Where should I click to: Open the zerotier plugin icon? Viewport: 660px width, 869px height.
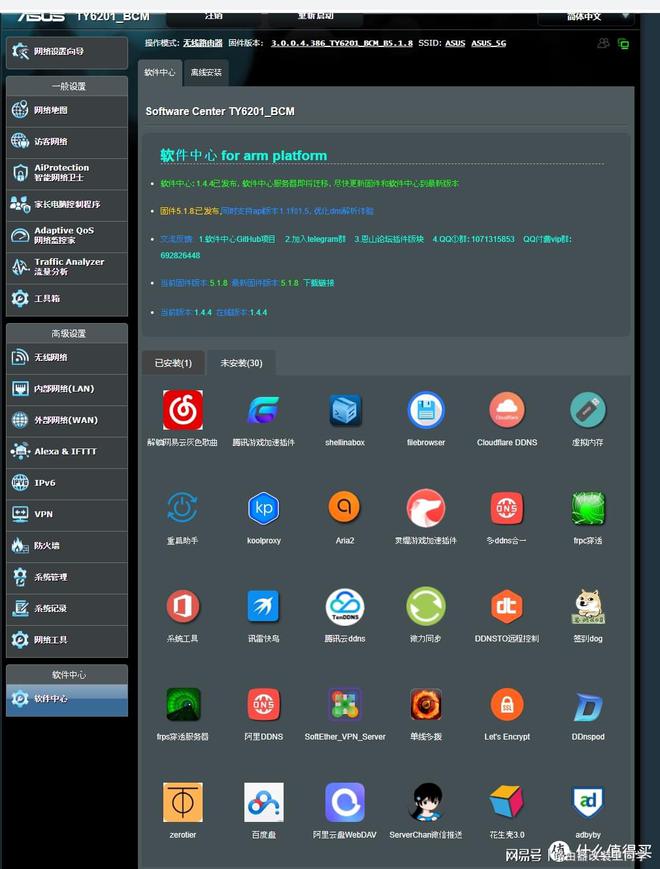182,802
